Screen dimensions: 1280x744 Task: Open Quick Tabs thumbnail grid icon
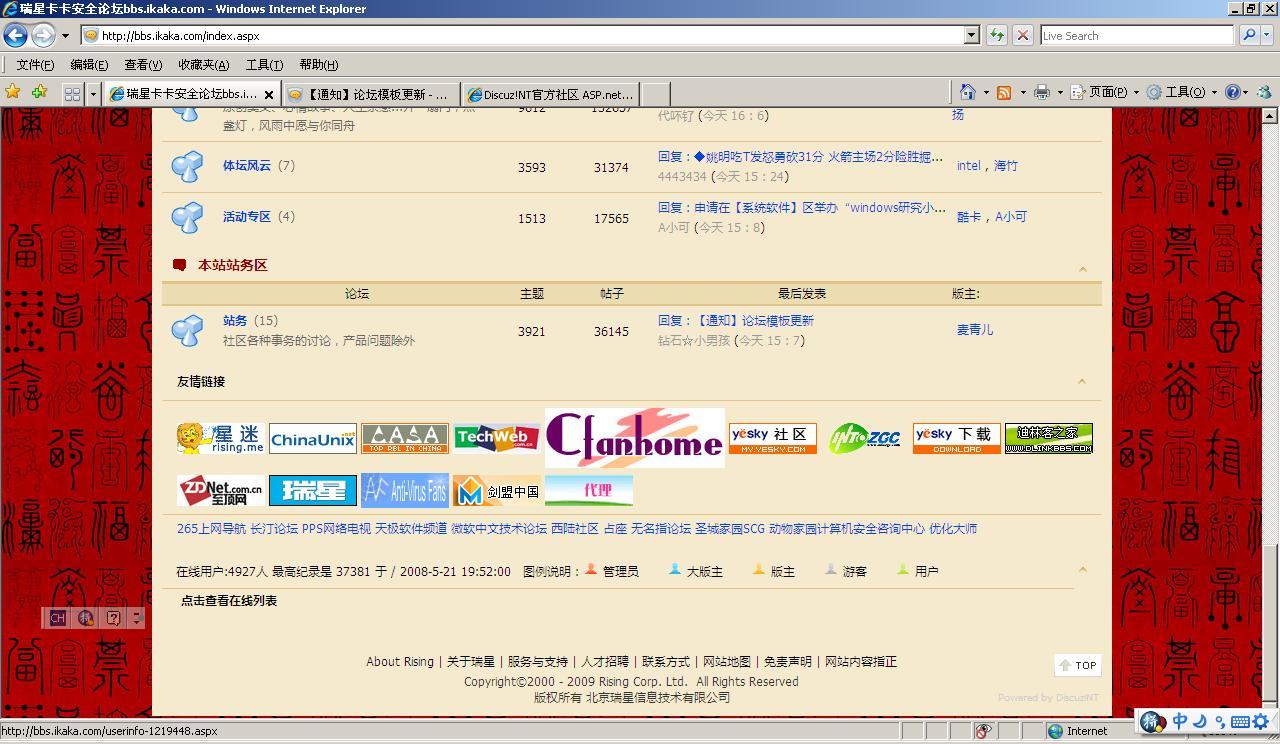click(x=72, y=94)
